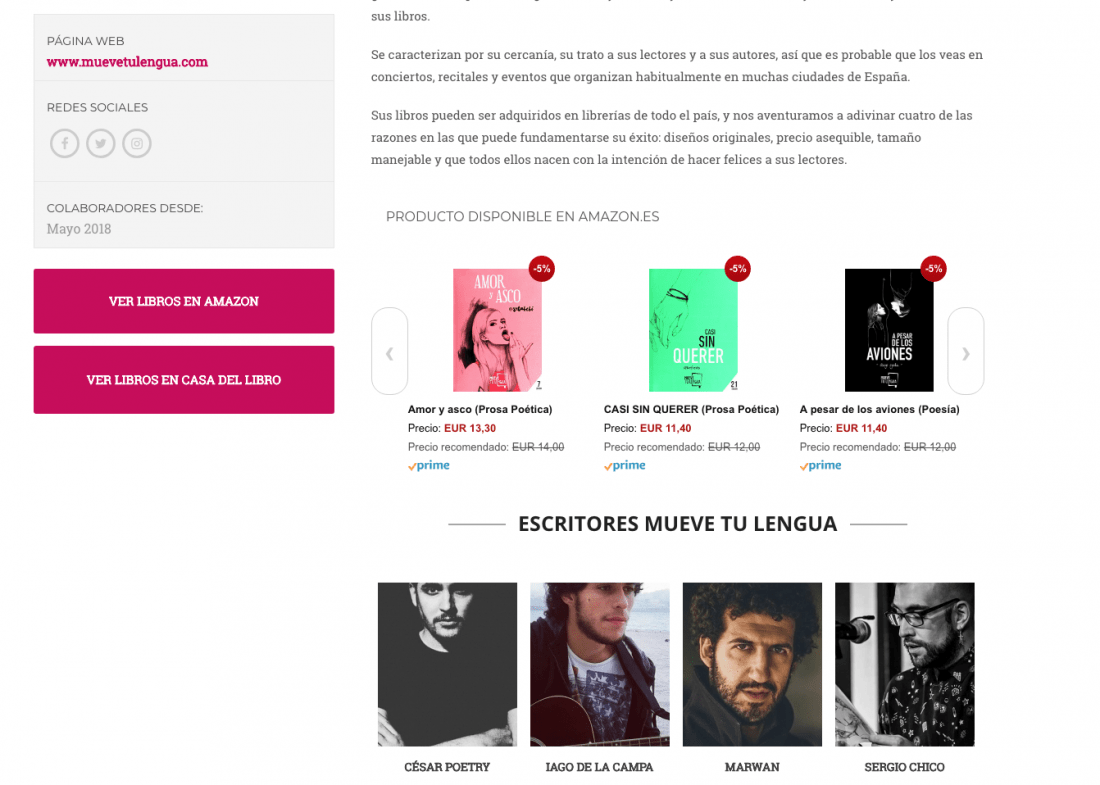Open the Instagram social icon

[x=137, y=144]
